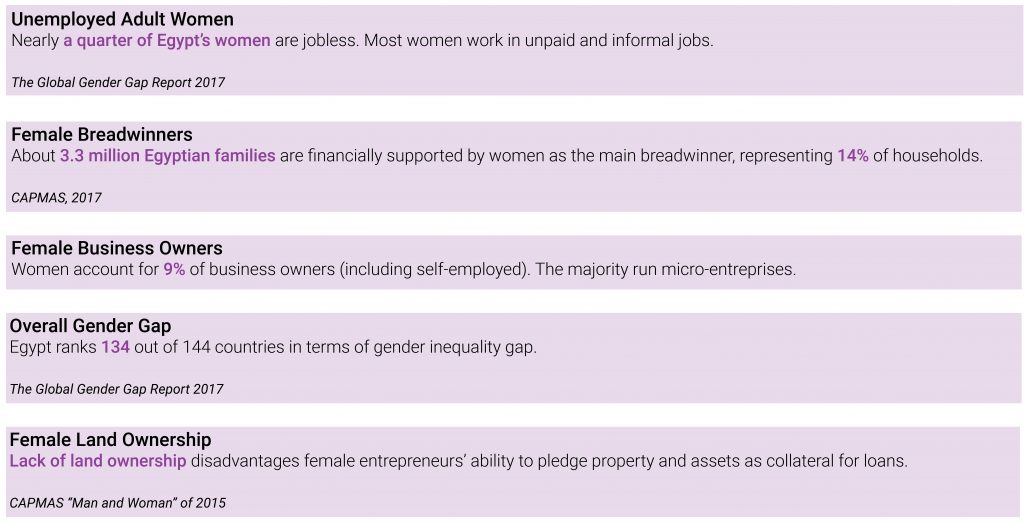Select 'a quarter of Egypt's women' highlighted text
The image size is (1024, 523).
(167, 40)
